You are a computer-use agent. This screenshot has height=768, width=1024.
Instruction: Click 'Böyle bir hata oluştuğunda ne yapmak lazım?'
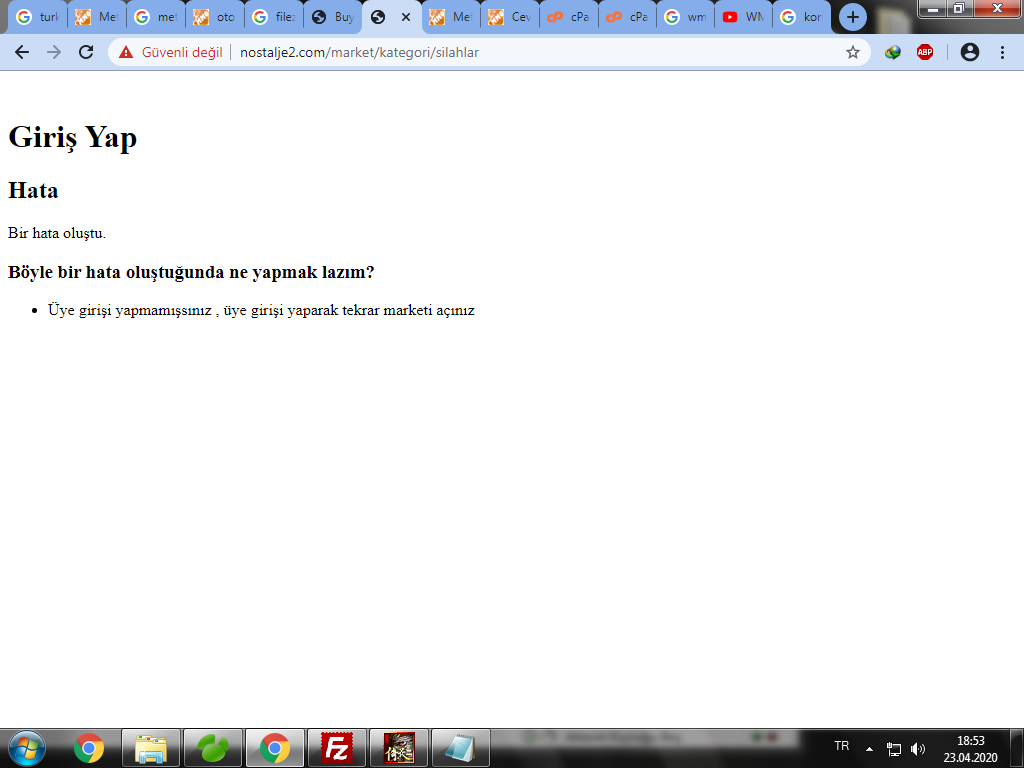tap(191, 272)
